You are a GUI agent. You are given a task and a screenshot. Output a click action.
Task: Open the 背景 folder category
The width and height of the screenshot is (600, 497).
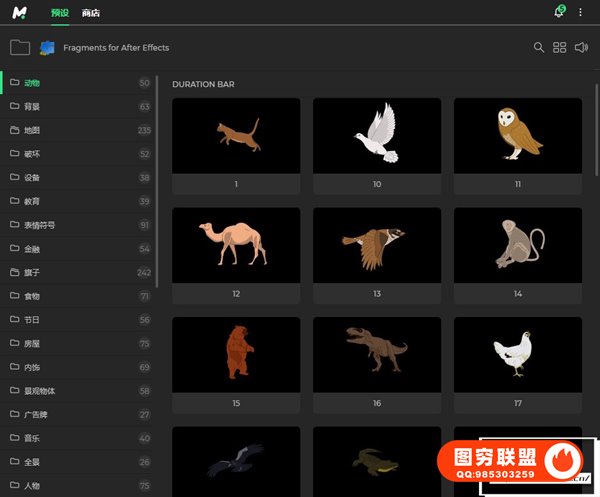pyautogui.click(x=32, y=106)
